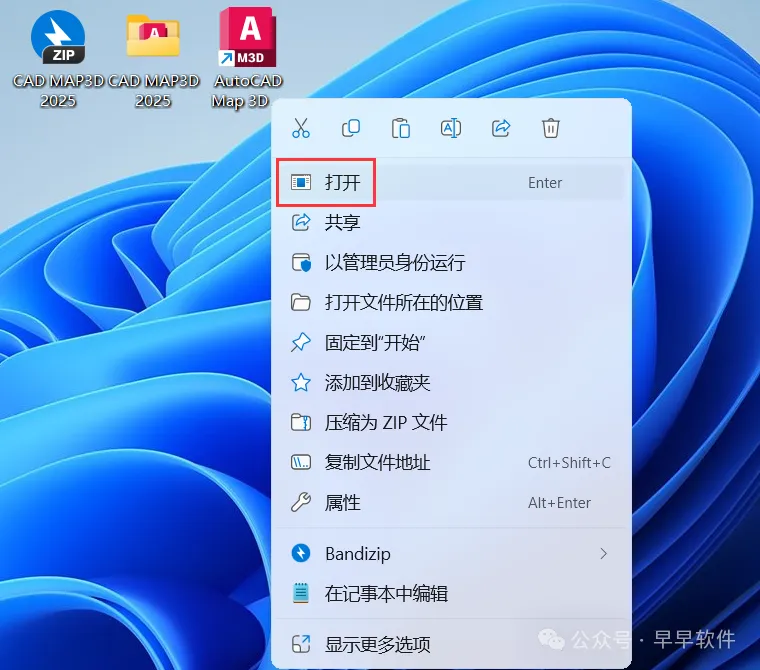Click the Share icon in top icon row
Image resolution: width=760 pixels, height=670 pixels.
501,128
